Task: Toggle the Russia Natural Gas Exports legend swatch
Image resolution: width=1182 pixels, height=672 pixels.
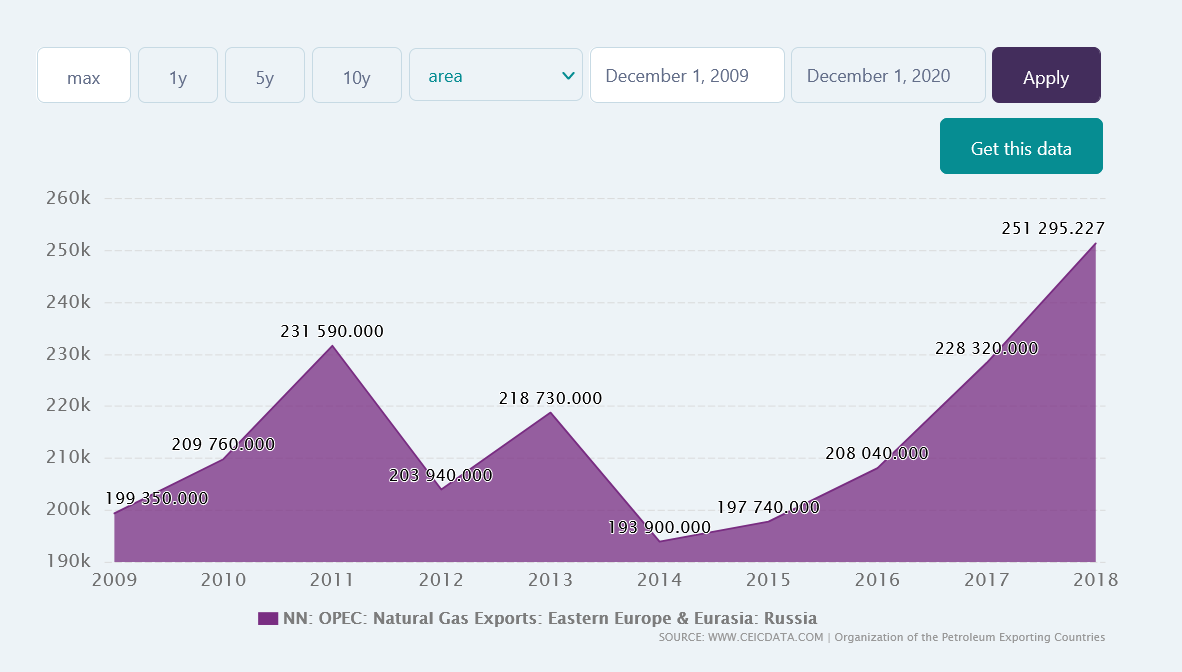Action: tap(268, 618)
